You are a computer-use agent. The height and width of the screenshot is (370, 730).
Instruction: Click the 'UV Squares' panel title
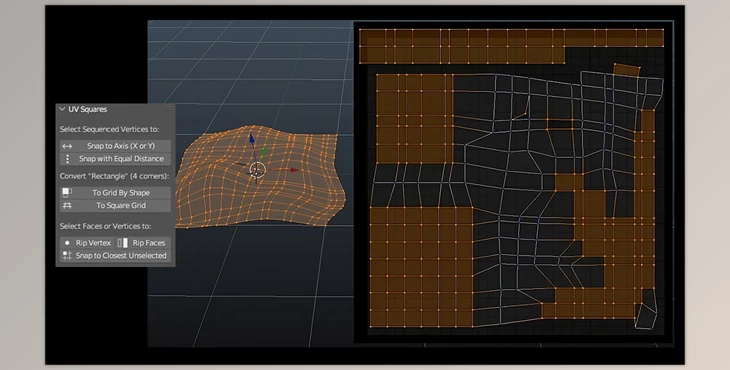(x=88, y=109)
